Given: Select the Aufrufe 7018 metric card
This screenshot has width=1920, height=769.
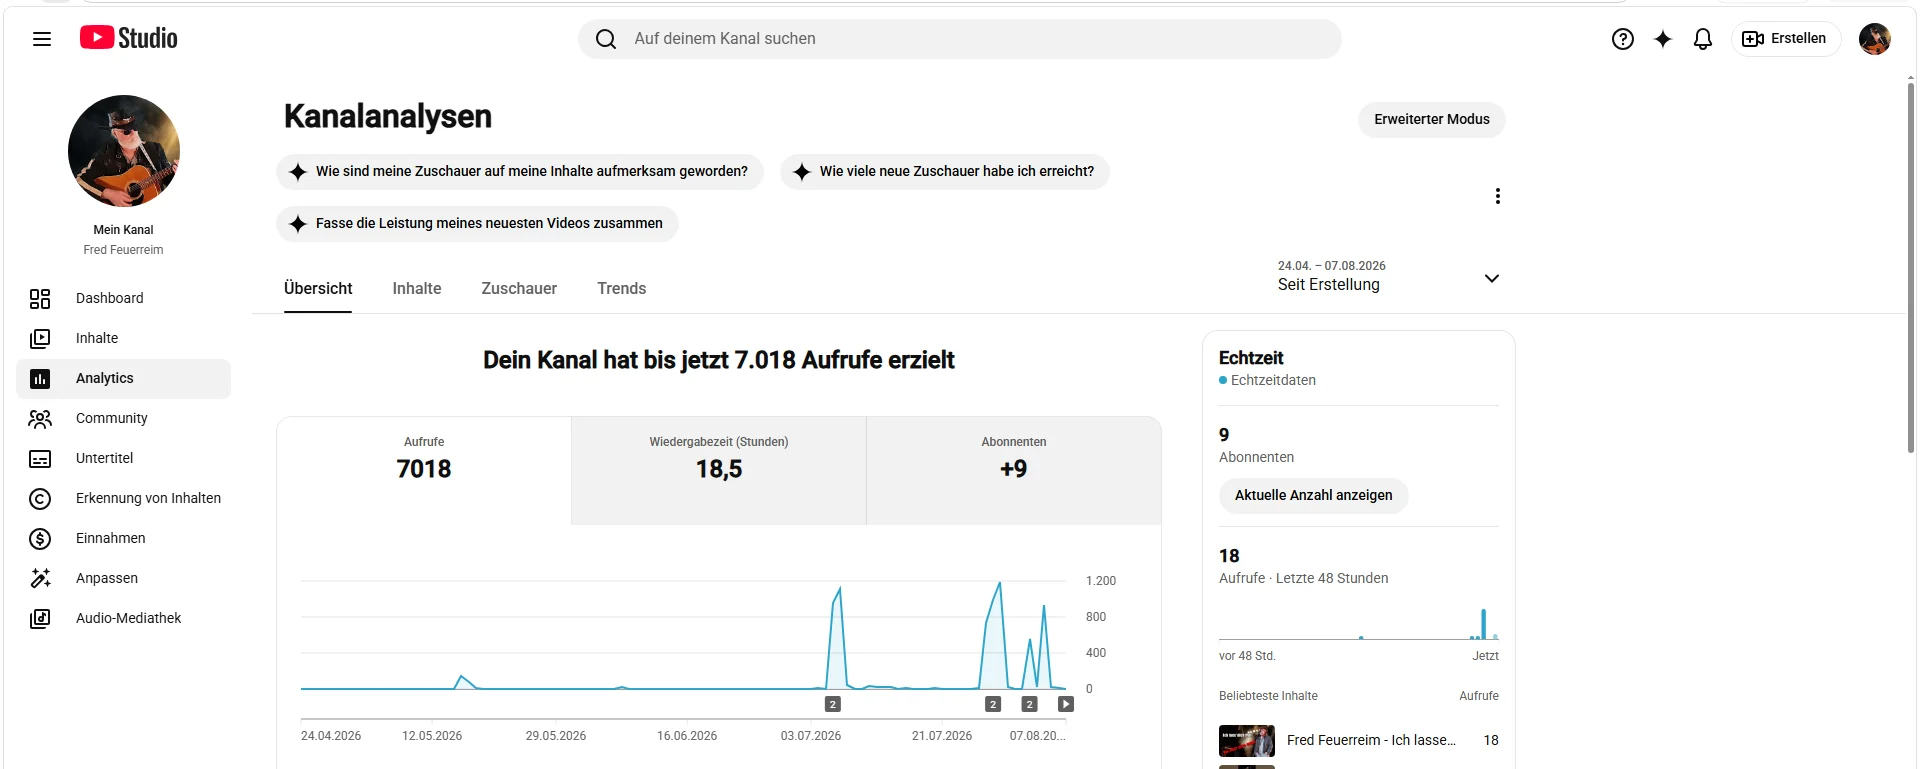Looking at the screenshot, I should pyautogui.click(x=424, y=470).
